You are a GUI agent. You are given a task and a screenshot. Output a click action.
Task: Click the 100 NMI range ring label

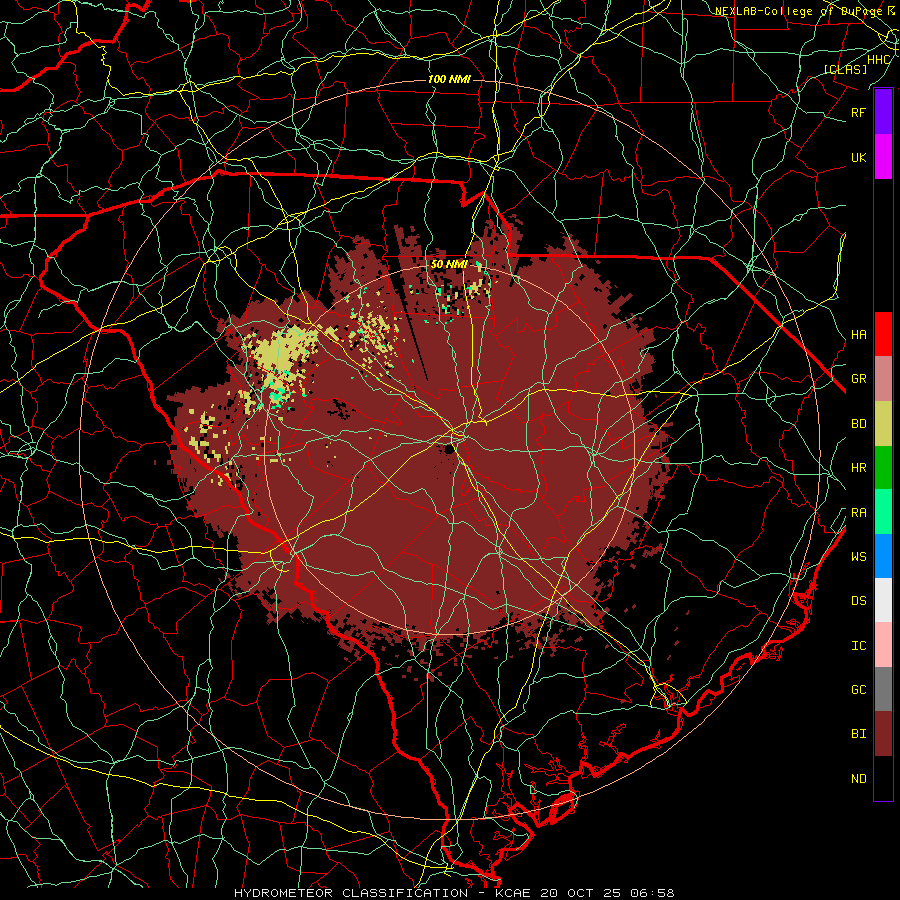(449, 79)
